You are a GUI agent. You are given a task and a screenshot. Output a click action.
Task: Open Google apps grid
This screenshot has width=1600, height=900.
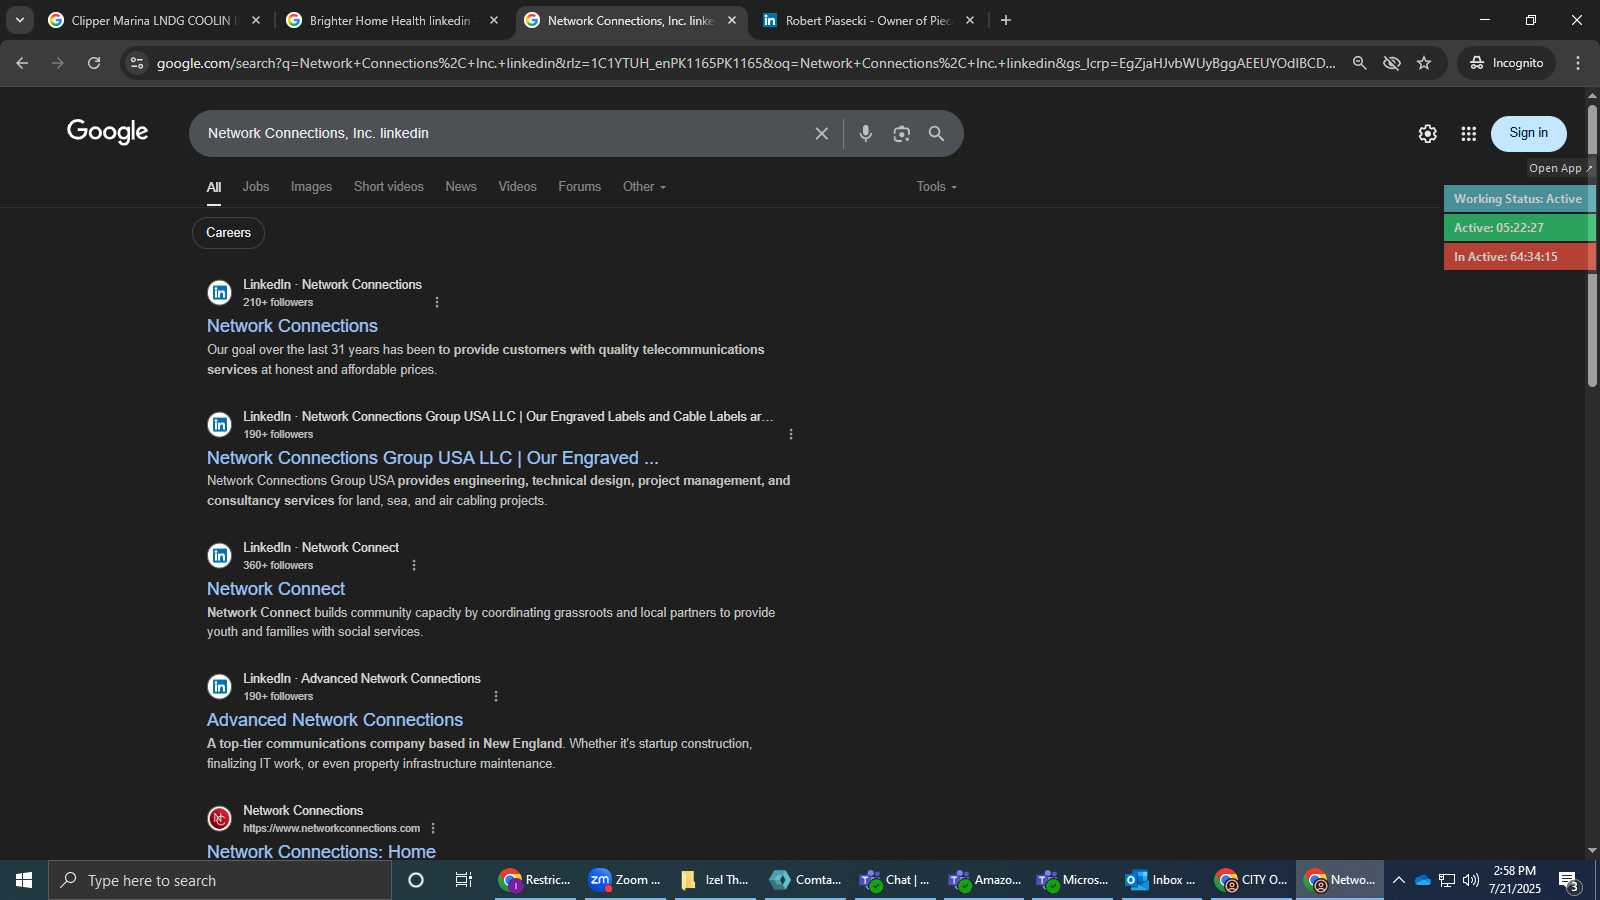(x=1468, y=134)
